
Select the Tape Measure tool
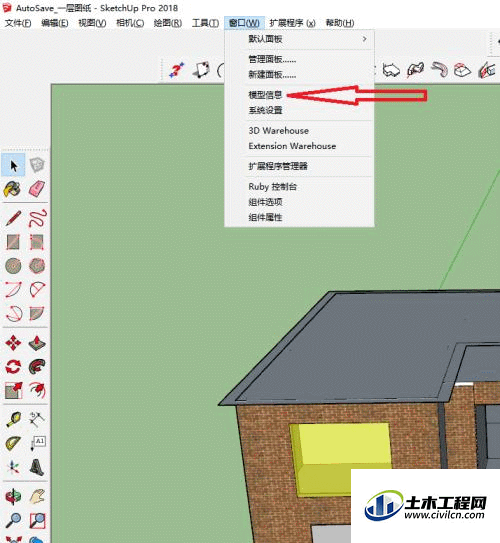pyautogui.click(x=13, y=419)
